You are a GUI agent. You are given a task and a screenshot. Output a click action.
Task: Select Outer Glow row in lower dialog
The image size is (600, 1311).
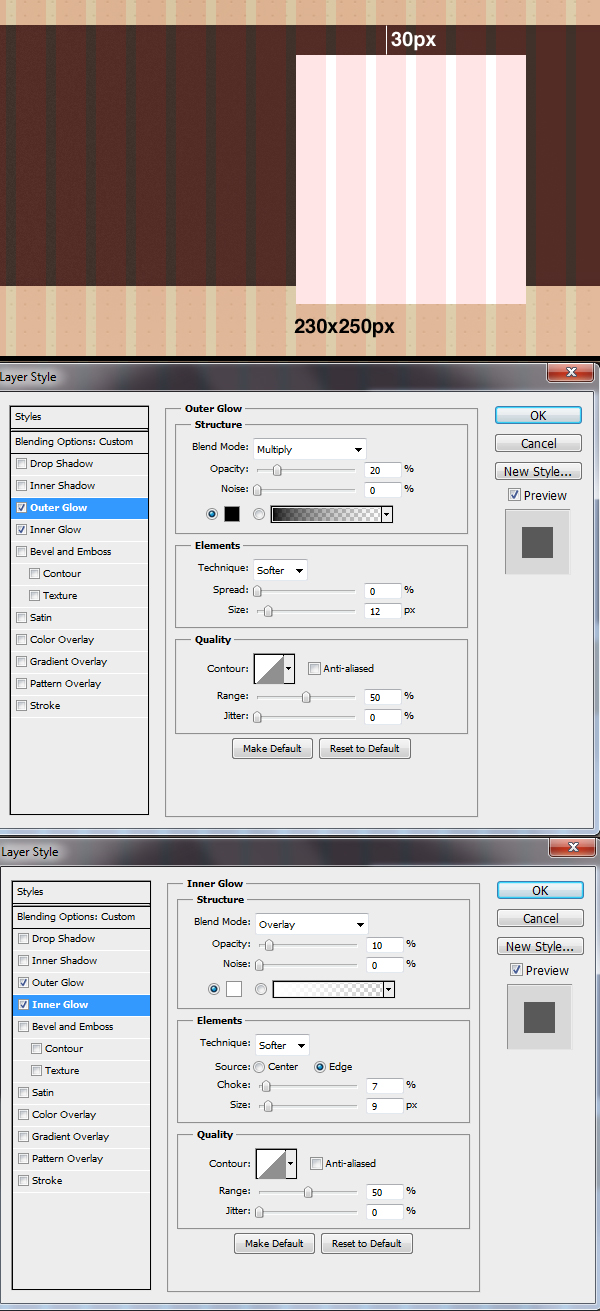click(x=82, y=983)
